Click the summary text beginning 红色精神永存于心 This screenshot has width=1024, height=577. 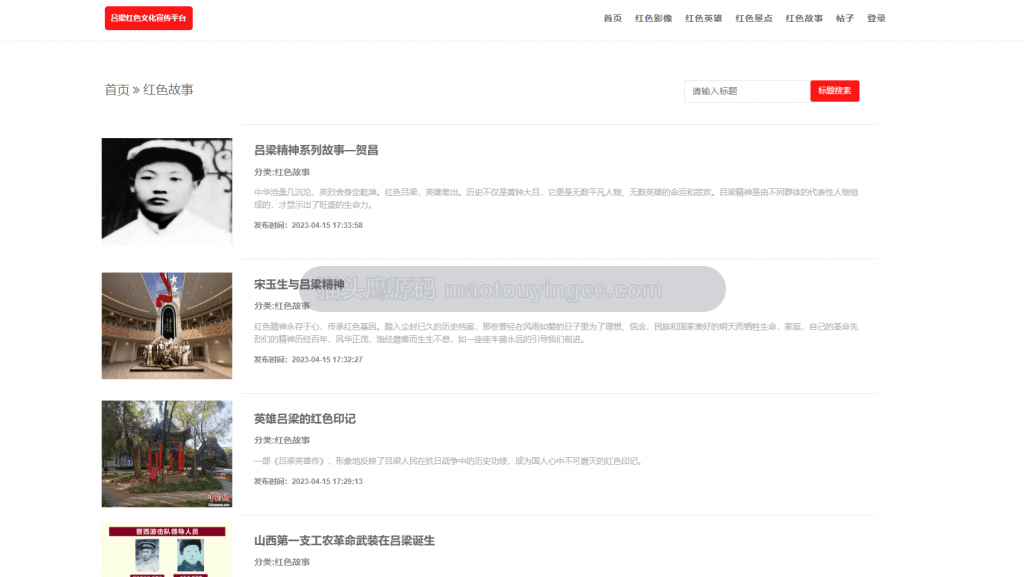[x=556, y=333]
